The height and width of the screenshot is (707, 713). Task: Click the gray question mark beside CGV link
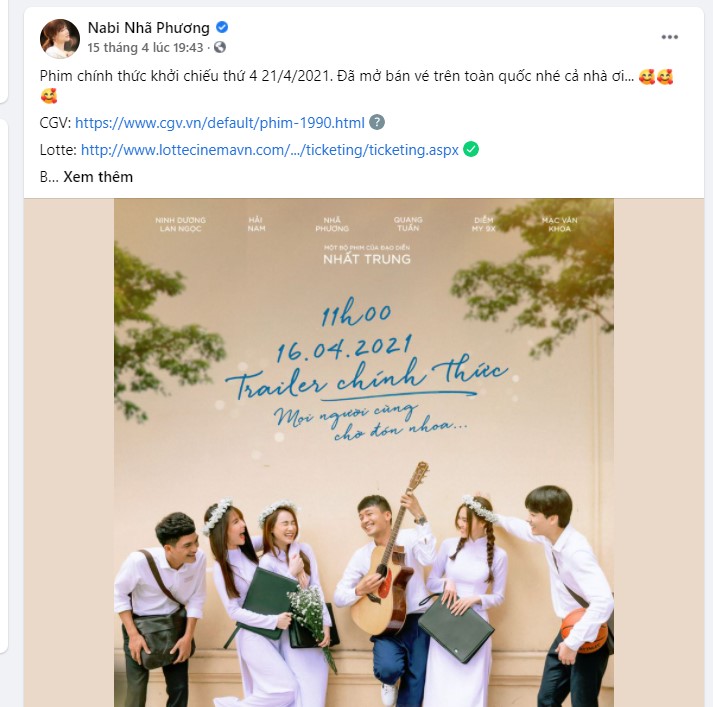[377, 122]
